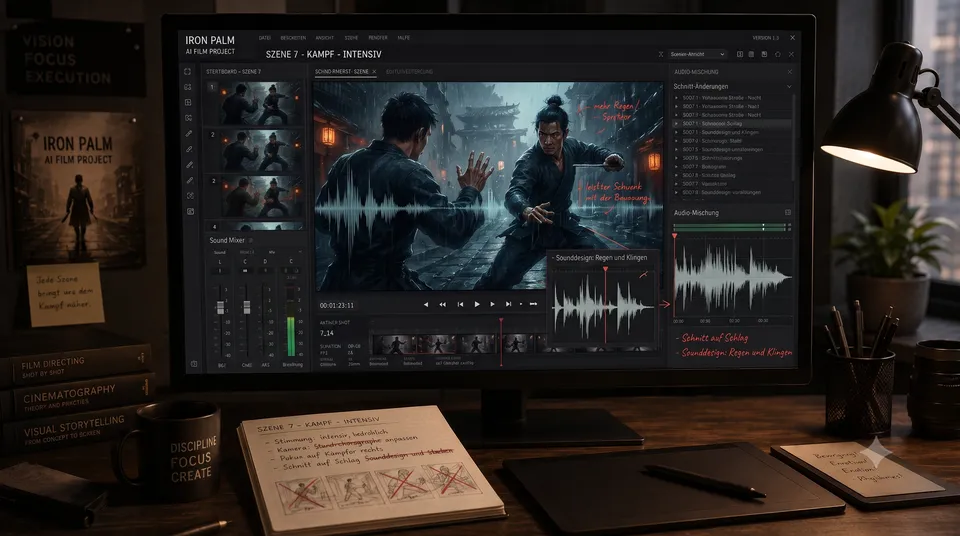
Task: Click the X icon left of Scenen-Ansicht dropdown
Action: coord(661,55)
